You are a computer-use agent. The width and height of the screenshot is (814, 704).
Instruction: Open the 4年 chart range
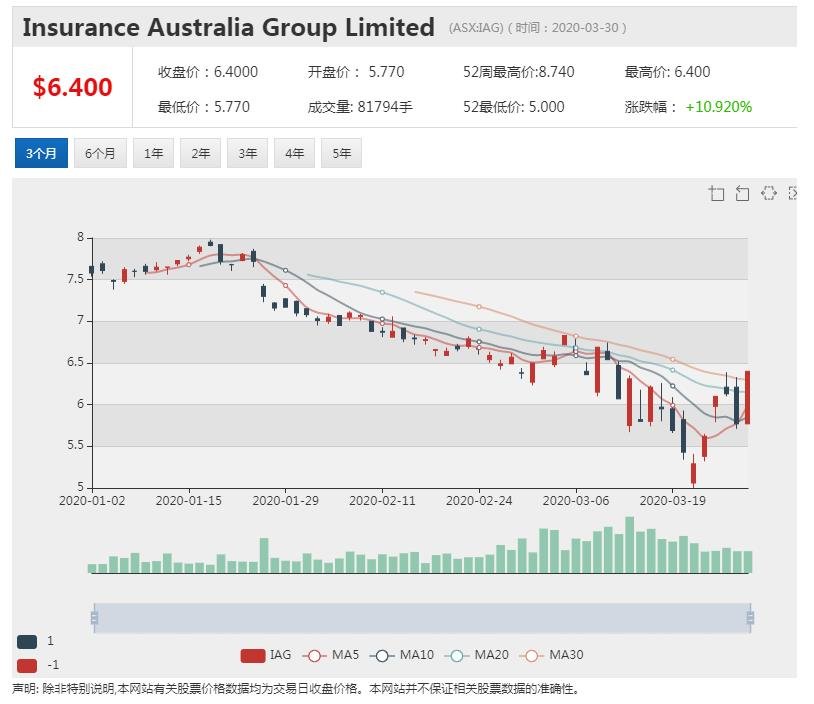[x=294, y=153]
